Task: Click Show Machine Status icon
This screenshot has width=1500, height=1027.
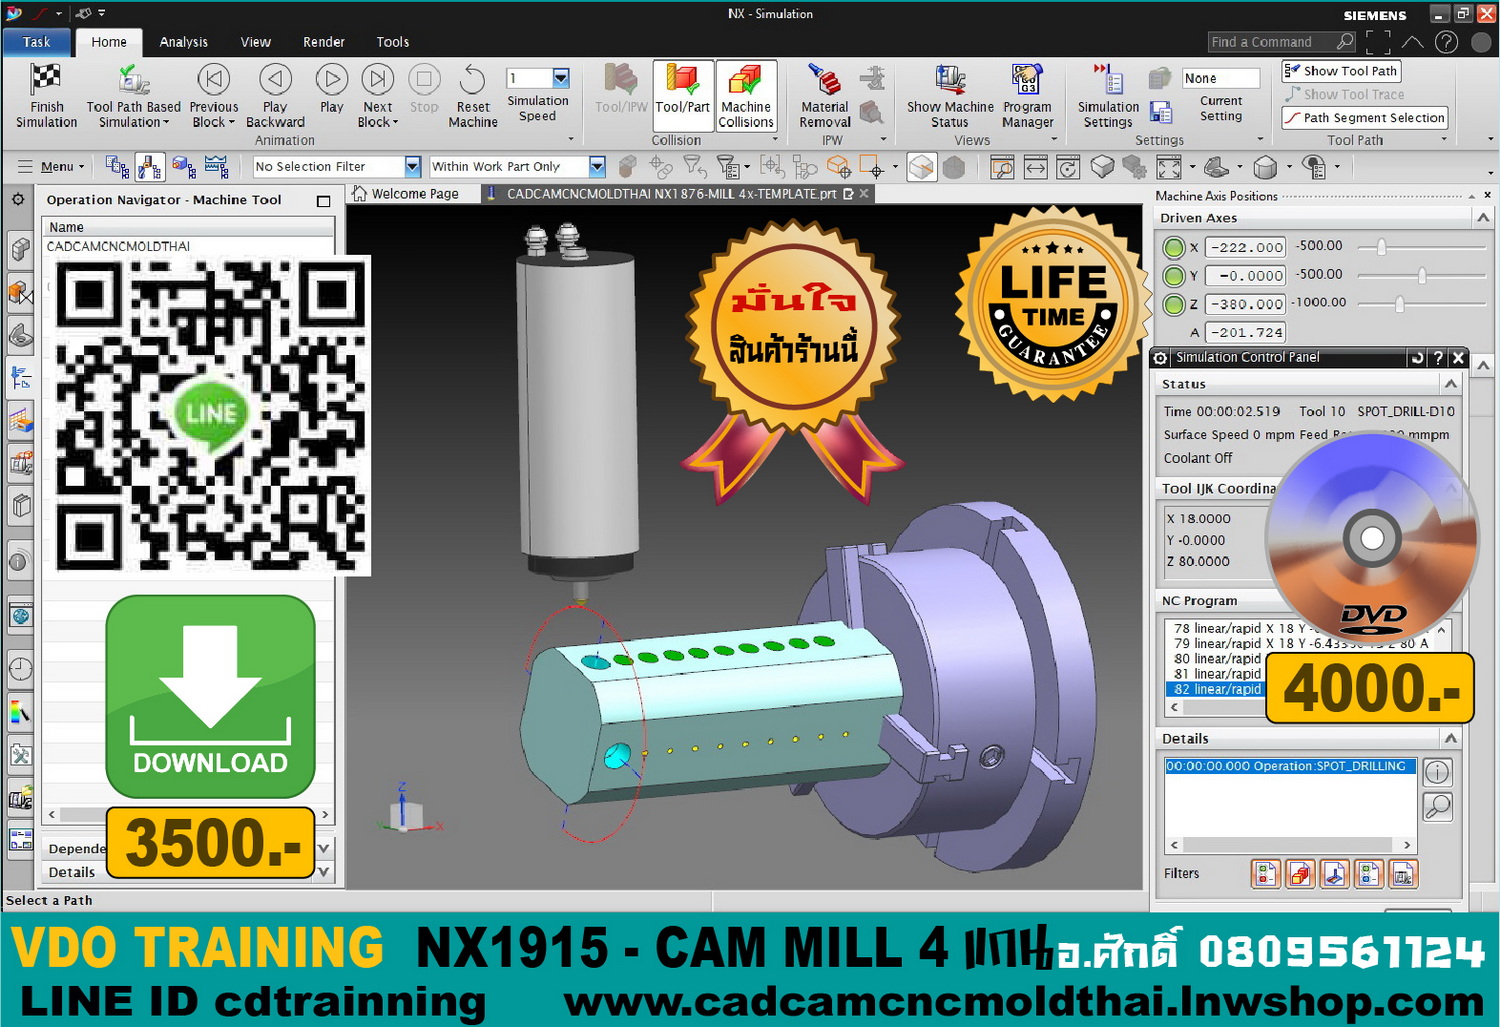Action: (949, 82)
